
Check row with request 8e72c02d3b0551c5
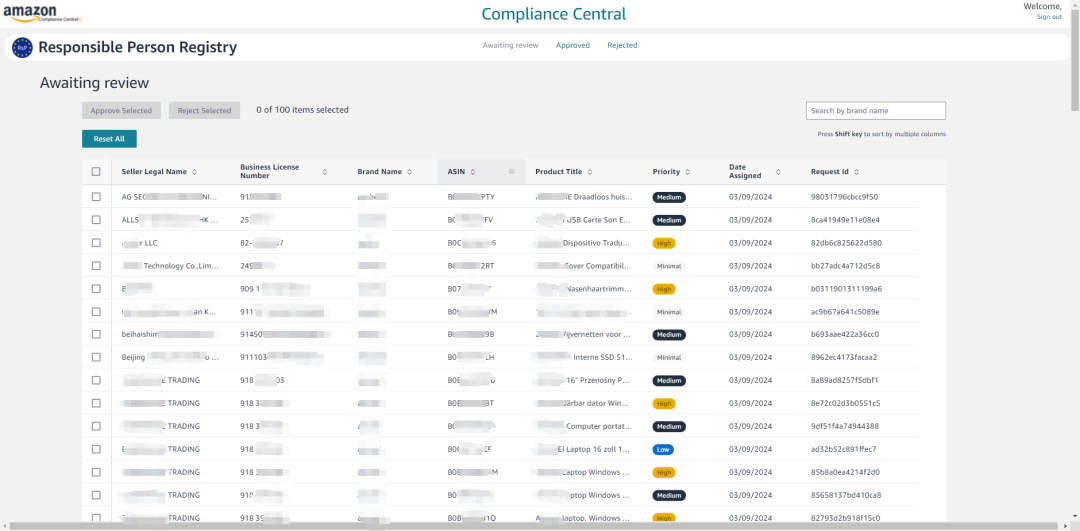[x=96, y=403]
